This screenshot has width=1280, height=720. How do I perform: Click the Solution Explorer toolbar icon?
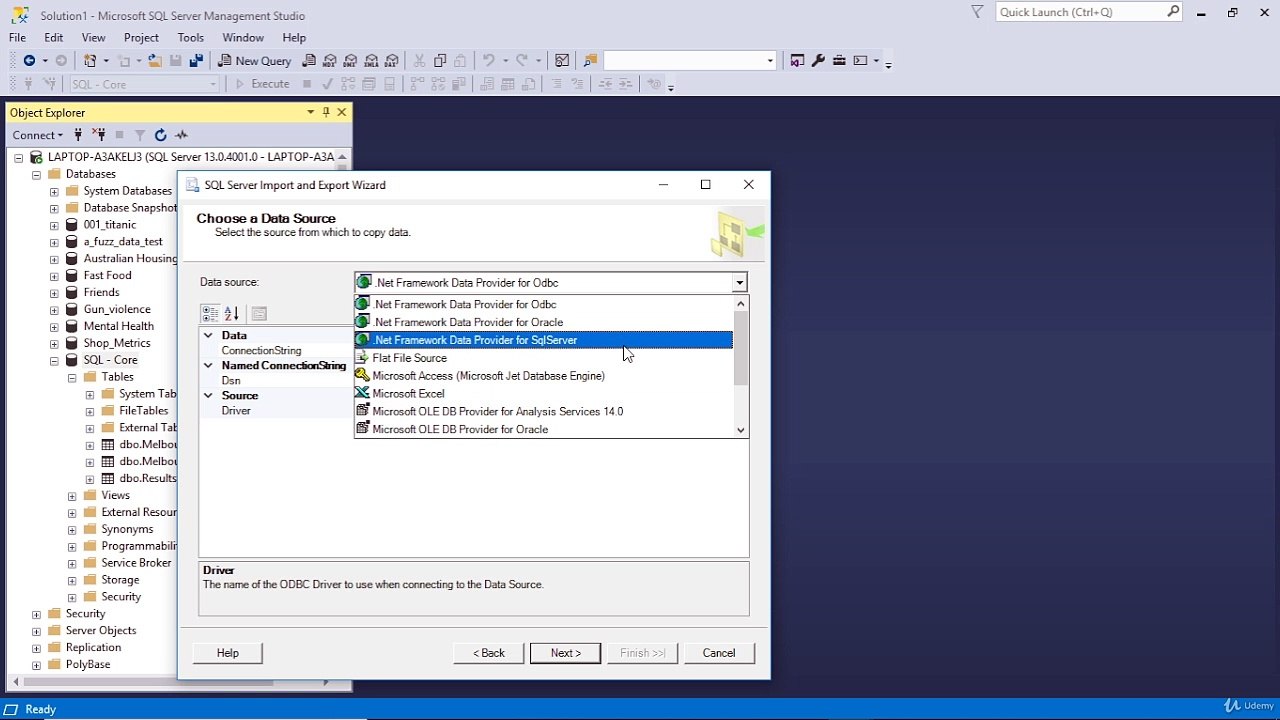click(x=797, y=61)
